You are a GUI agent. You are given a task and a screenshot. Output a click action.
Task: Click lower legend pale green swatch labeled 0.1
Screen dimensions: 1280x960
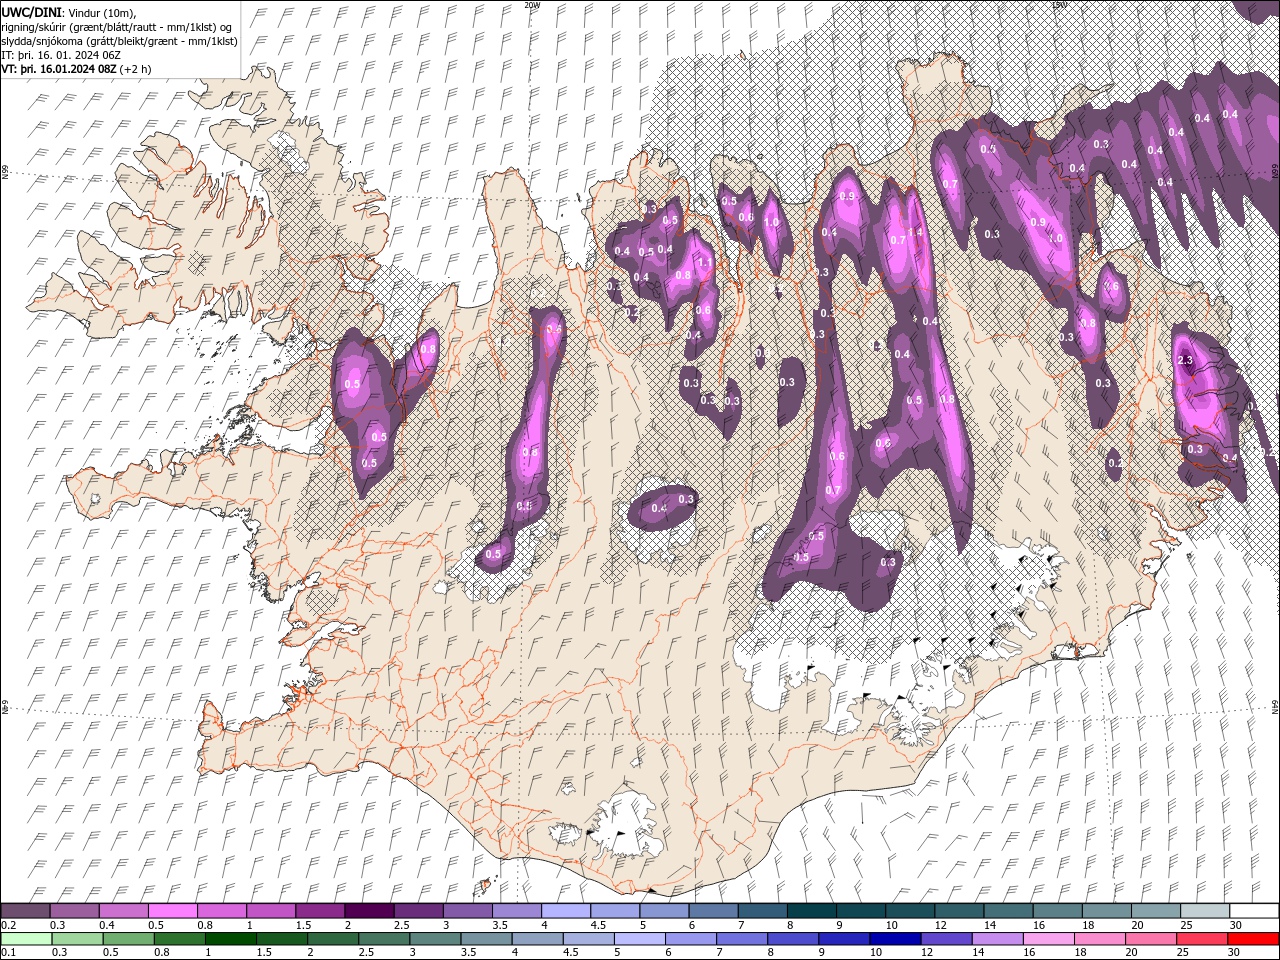pyautogui.click(x=25, y=939)
